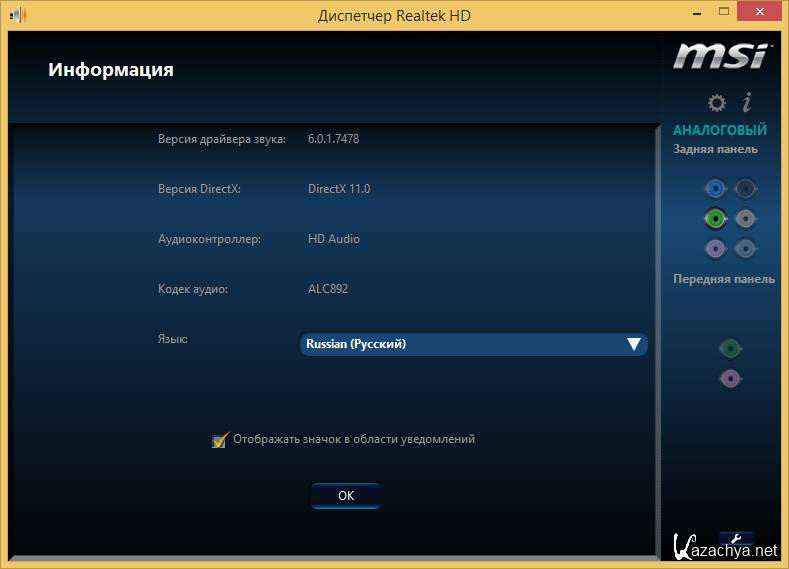
Task: Select the bright green rear panel jack
Action: [x=714, y=218]
